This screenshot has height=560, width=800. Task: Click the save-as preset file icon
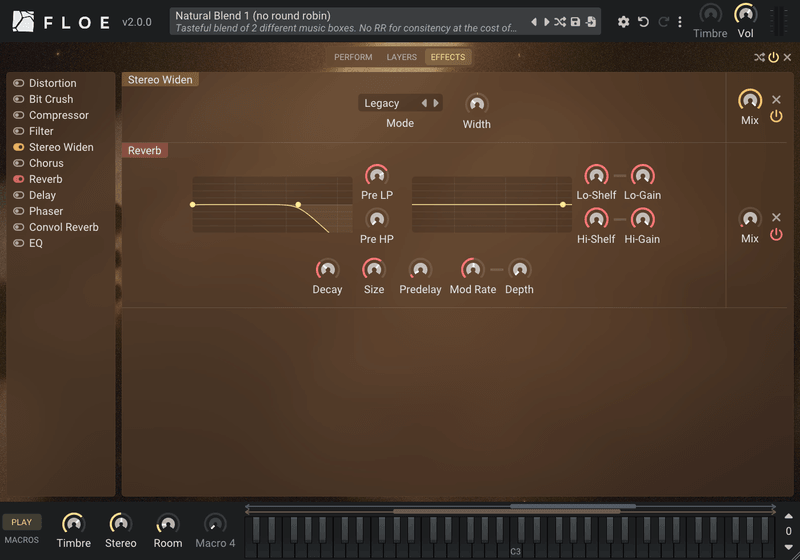click(x=590, y=22)
